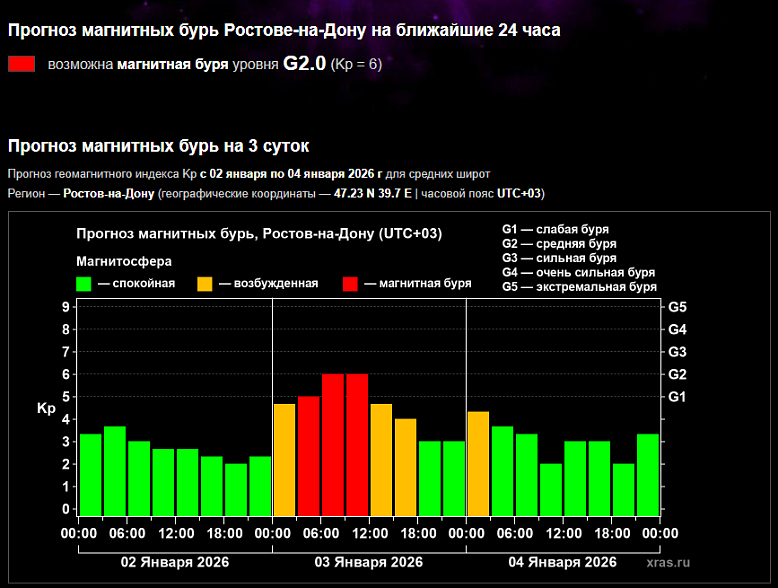Click the green 'спокойная' legend swatch
The image size is (778, 588).
[84, 284]
